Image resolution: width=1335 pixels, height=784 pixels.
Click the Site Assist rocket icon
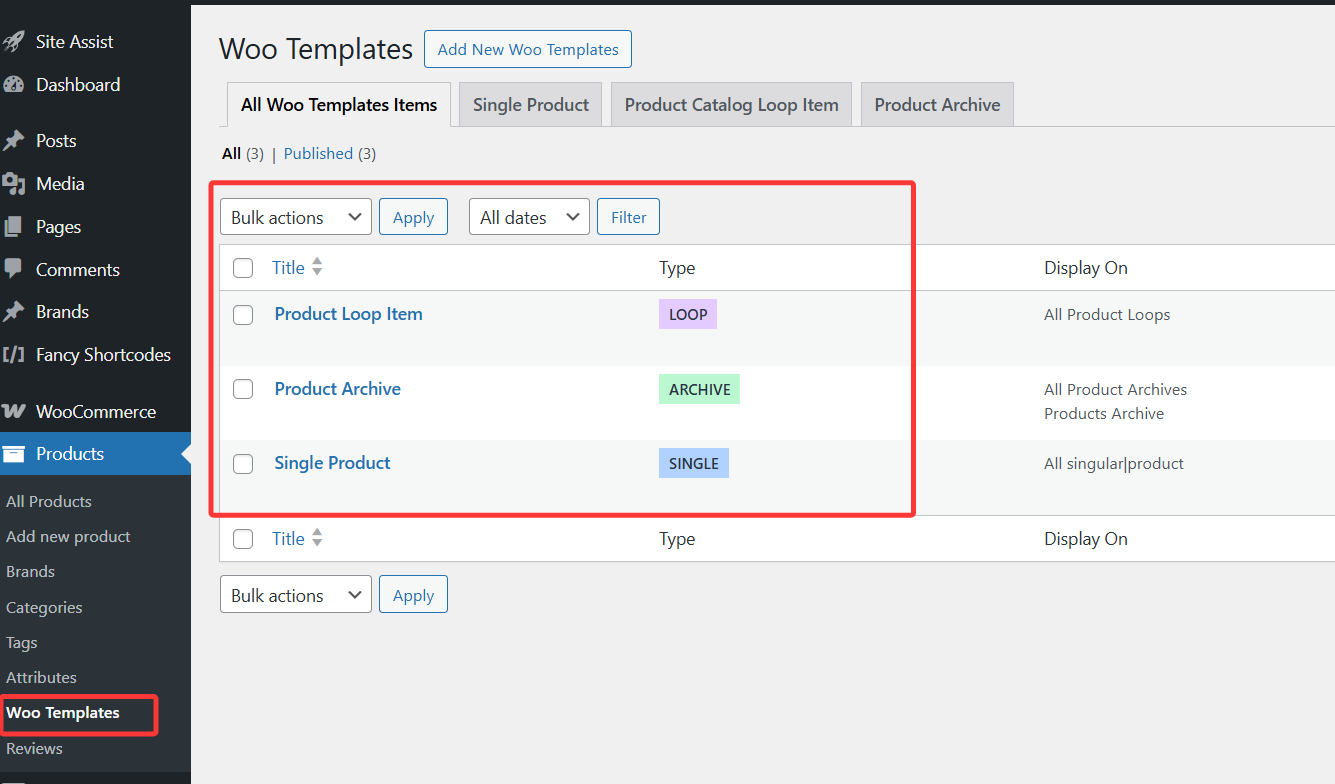(13, 42)
